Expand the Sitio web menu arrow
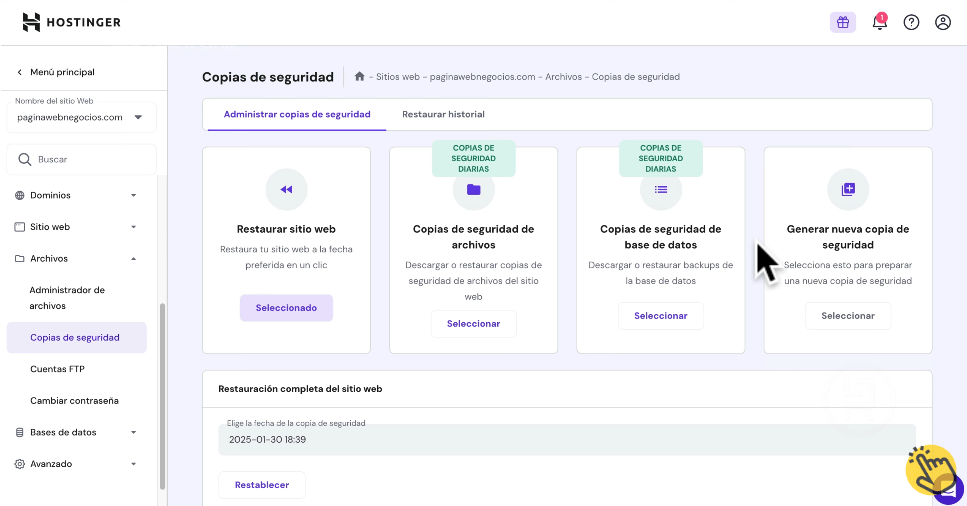This screenshot has width=967, height=506. [x=133, y=227]
